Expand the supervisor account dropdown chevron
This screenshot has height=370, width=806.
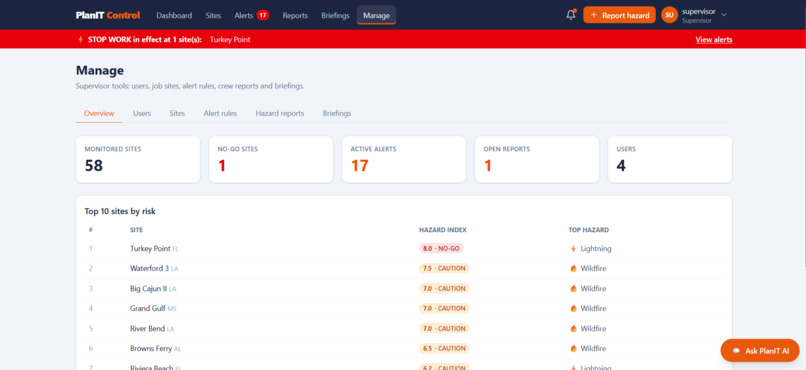coord(724,15)
